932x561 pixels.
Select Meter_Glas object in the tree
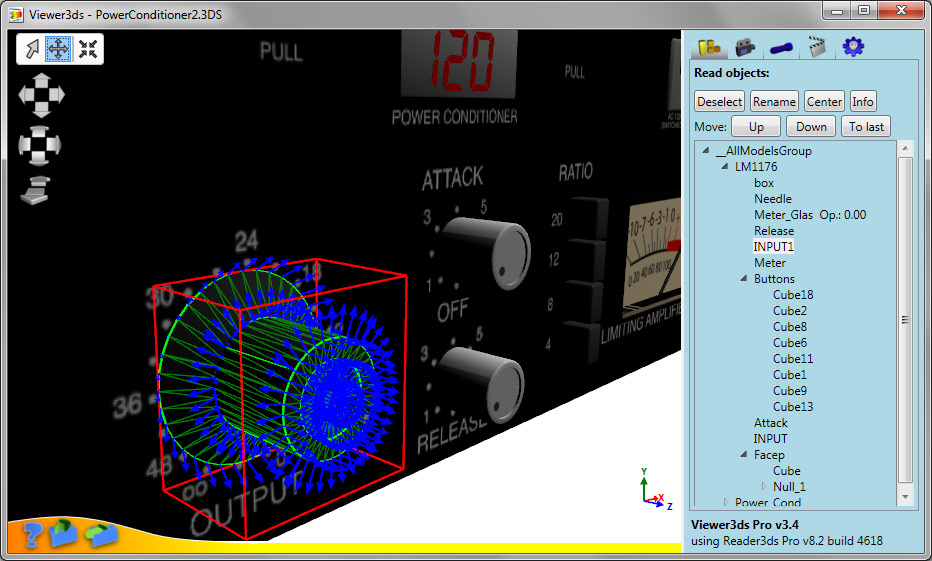pyautogui.click(x=783, y=215)
